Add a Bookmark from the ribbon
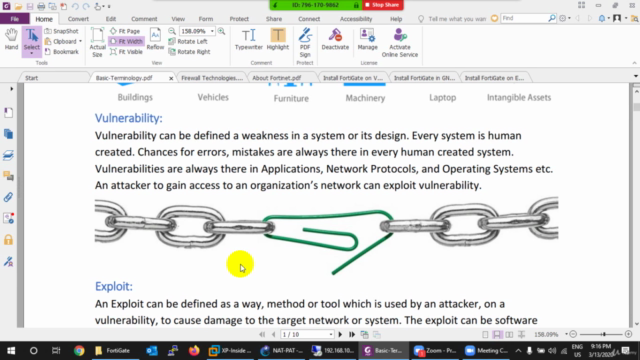 (x=61, y=52)
